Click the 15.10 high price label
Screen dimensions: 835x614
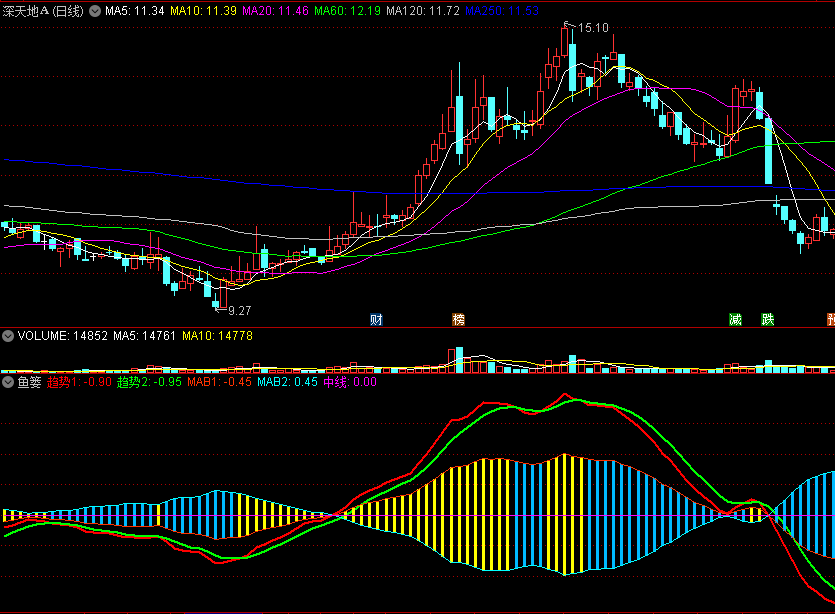pyautogui.click(x=593, y=28)
